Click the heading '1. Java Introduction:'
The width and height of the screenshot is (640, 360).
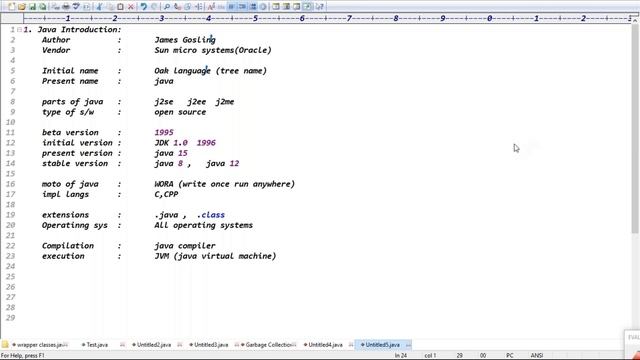tap(73, 29)
